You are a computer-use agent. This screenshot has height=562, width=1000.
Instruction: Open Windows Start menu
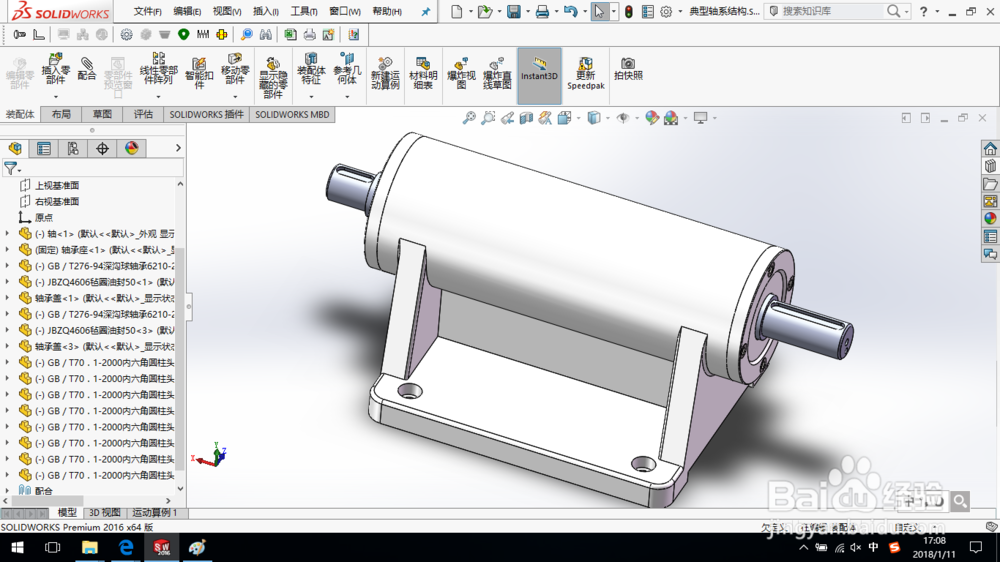pyautogui.click(x=17, y=547)
